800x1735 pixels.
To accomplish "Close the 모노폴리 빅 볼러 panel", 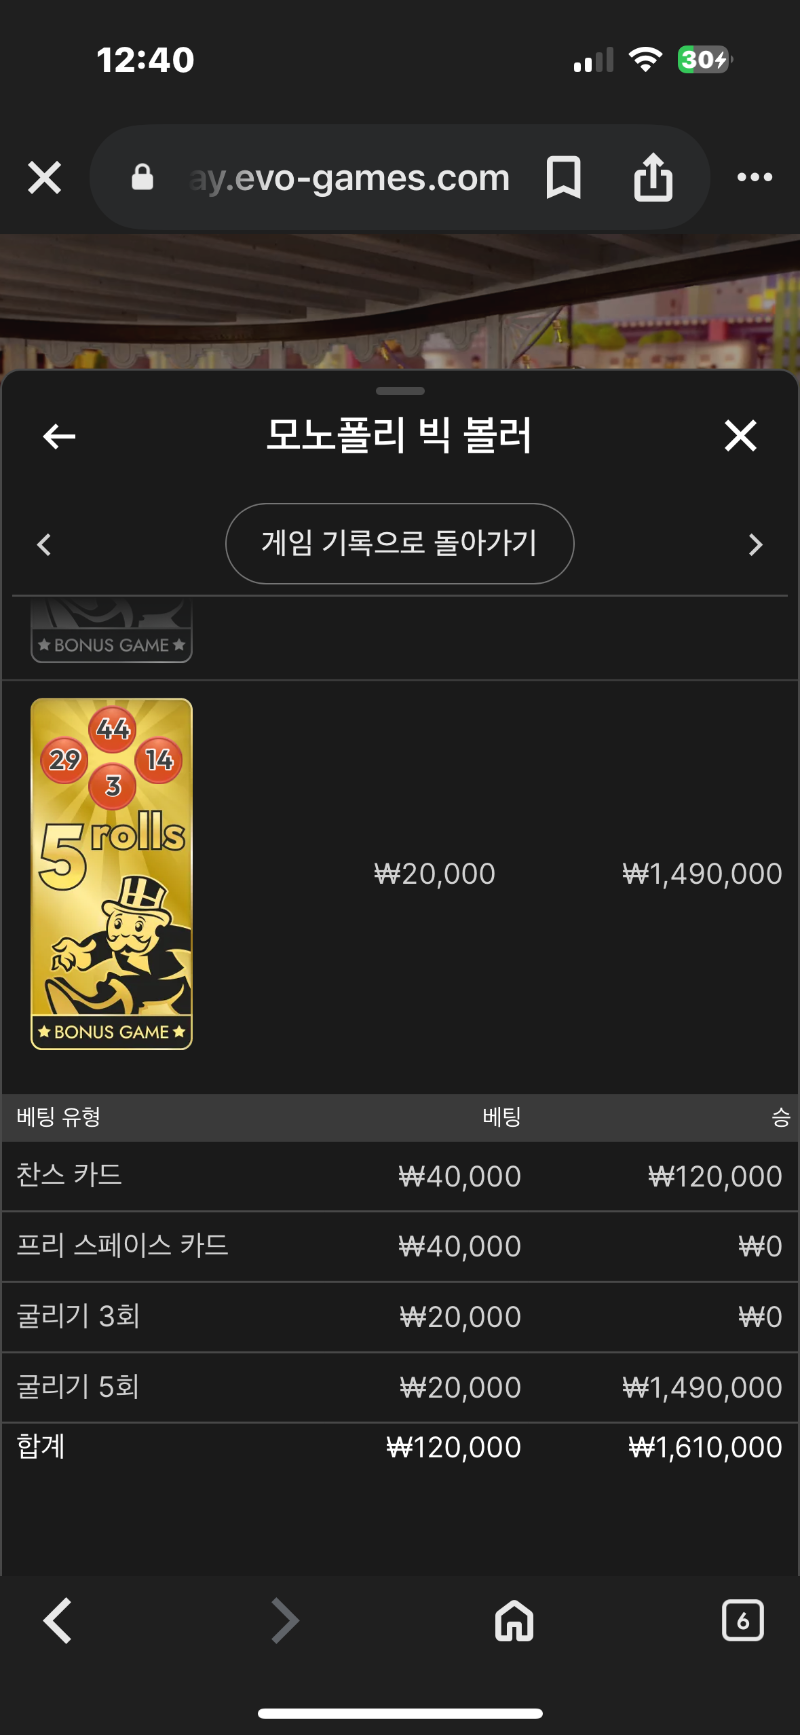I will (740, 435).
